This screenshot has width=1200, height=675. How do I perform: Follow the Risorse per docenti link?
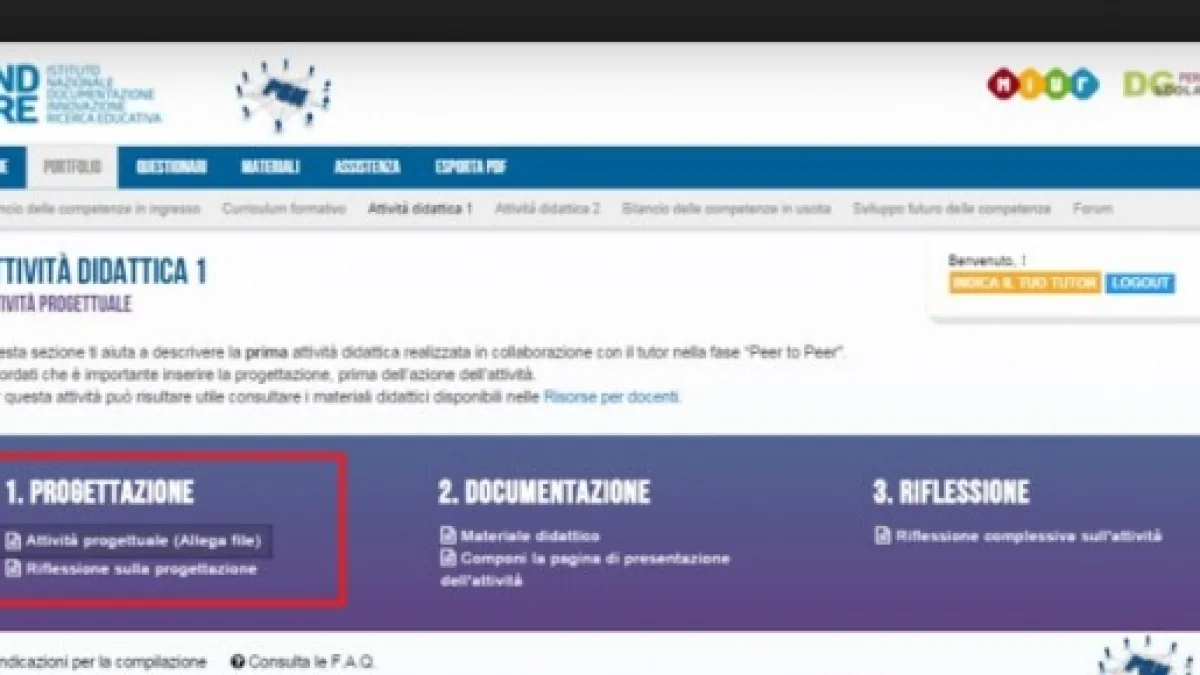click(611, 397)
